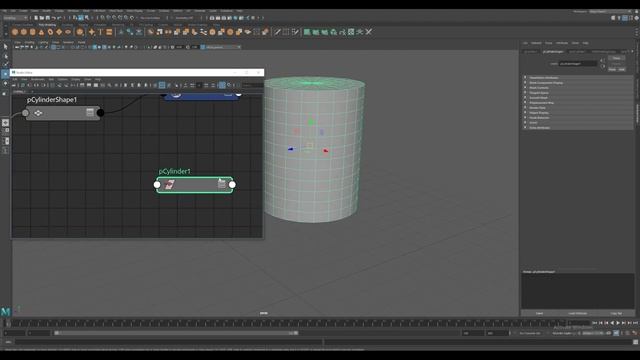The height and width of the screenshot is (360, 640).
Task: Expand the Tessellation Attributes section
Action: [578, 78]
